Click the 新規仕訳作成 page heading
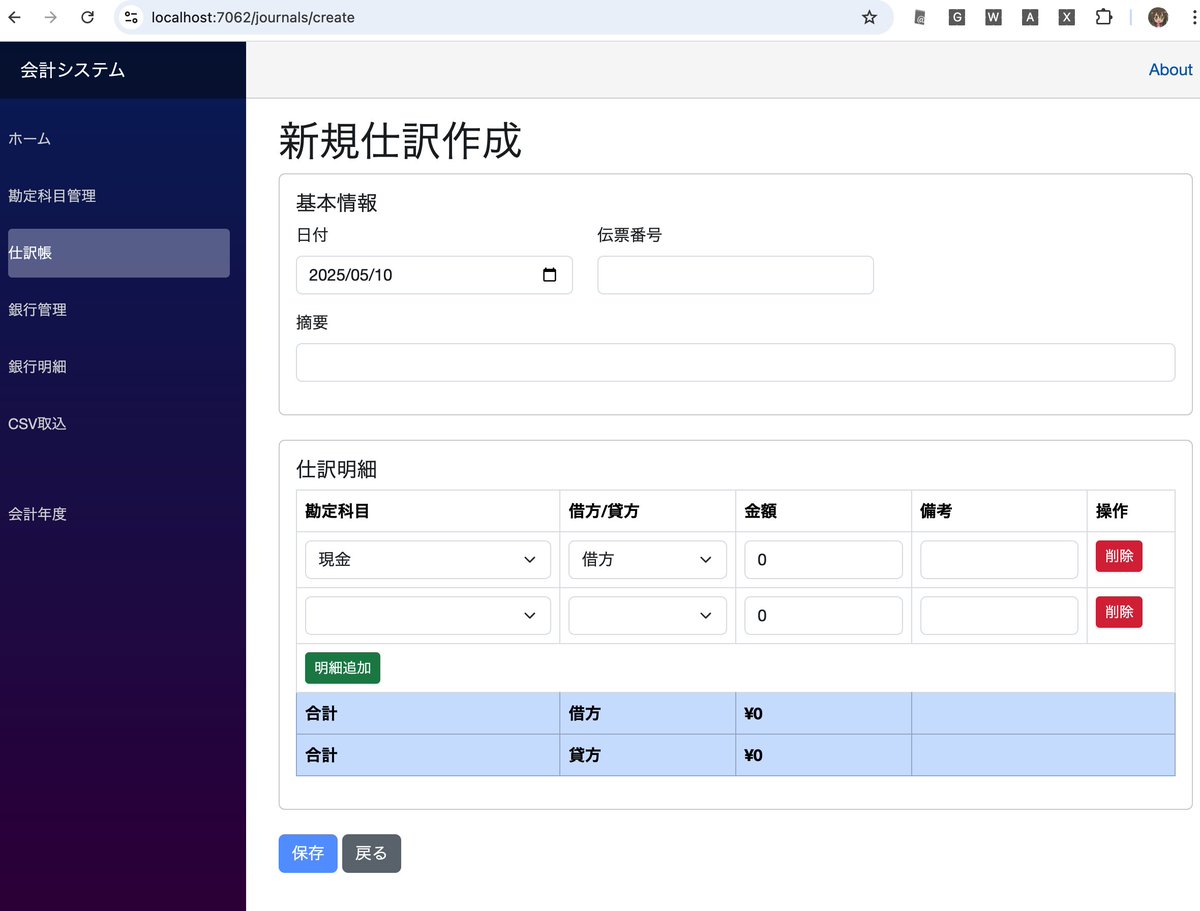Screen dimensions: 1200x911 point(400,141)
